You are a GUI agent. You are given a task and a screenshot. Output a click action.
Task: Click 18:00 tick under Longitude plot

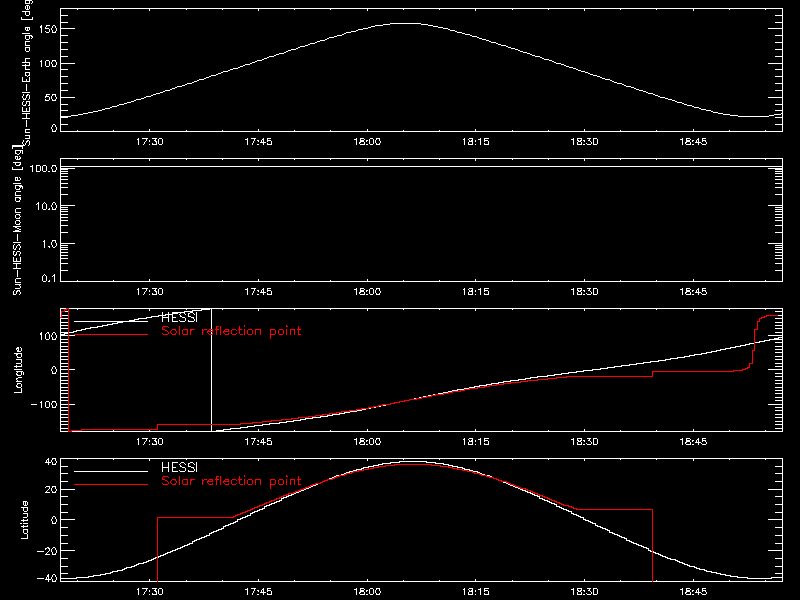click(x=367, y=442)
